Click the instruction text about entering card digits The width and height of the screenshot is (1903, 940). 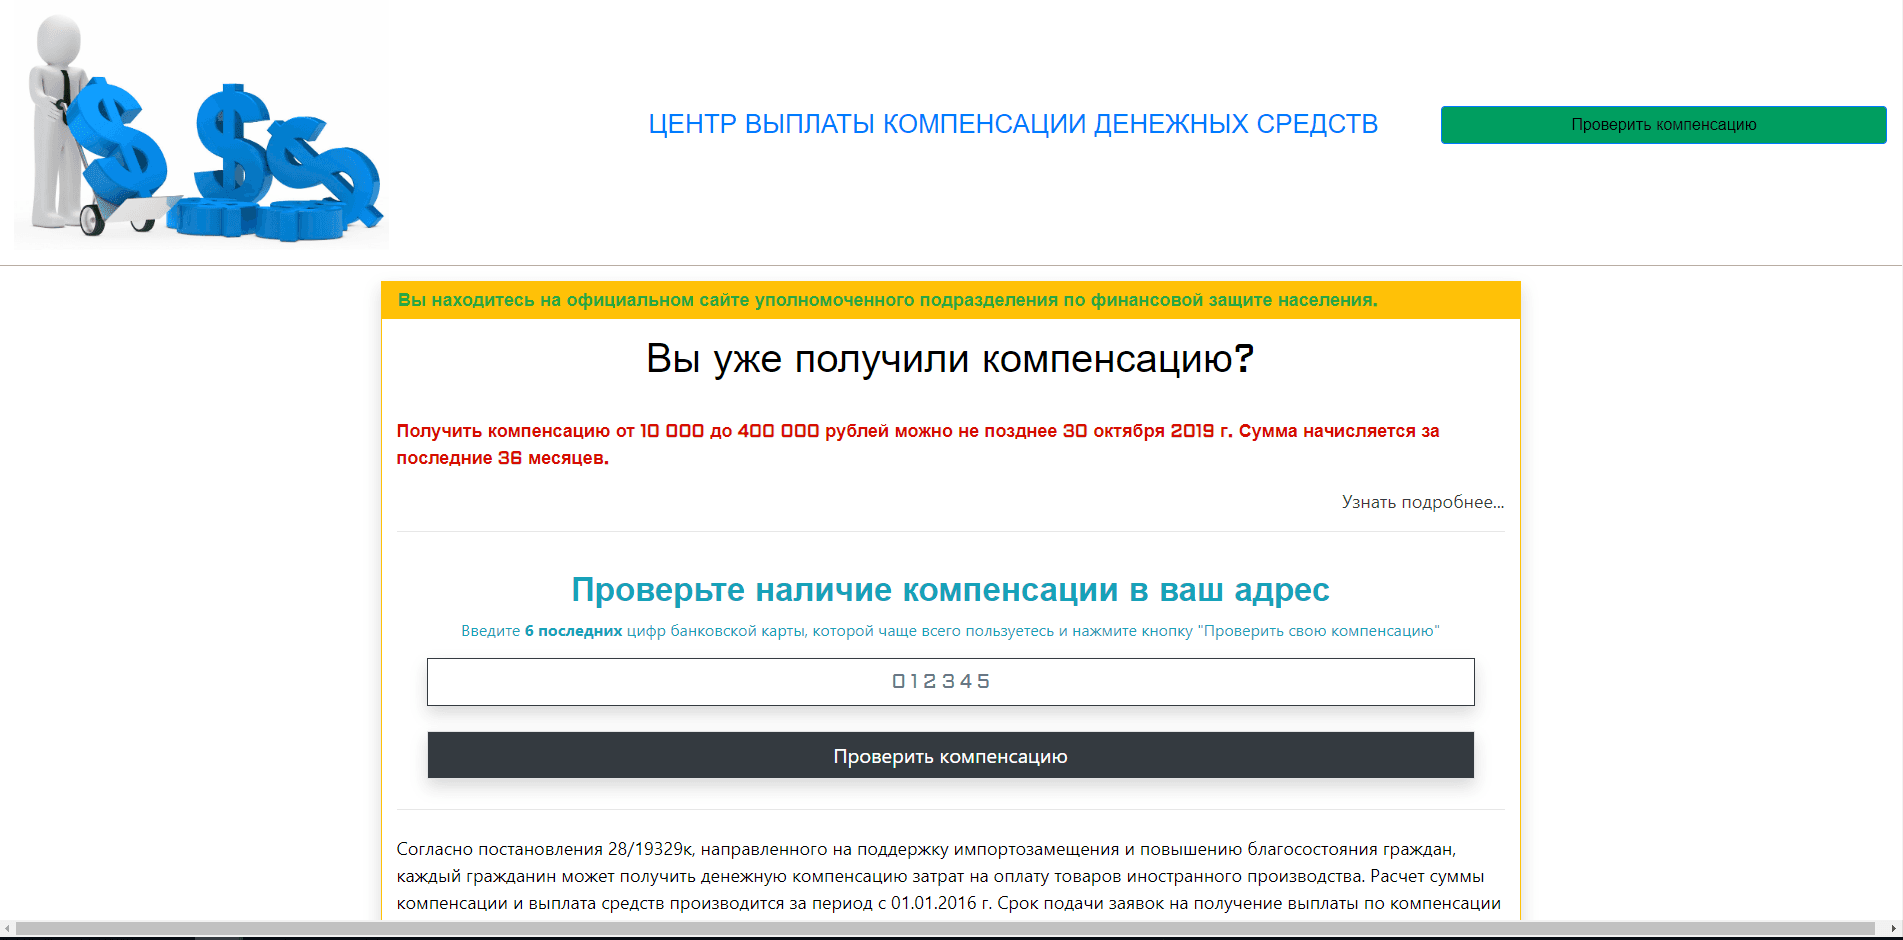(950, 631)
